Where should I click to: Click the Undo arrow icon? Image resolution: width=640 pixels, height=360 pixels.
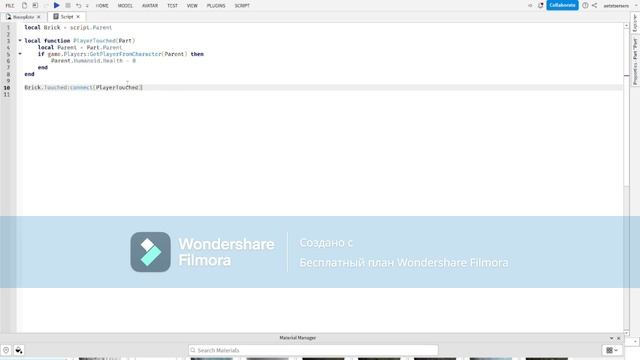(78, 5)
